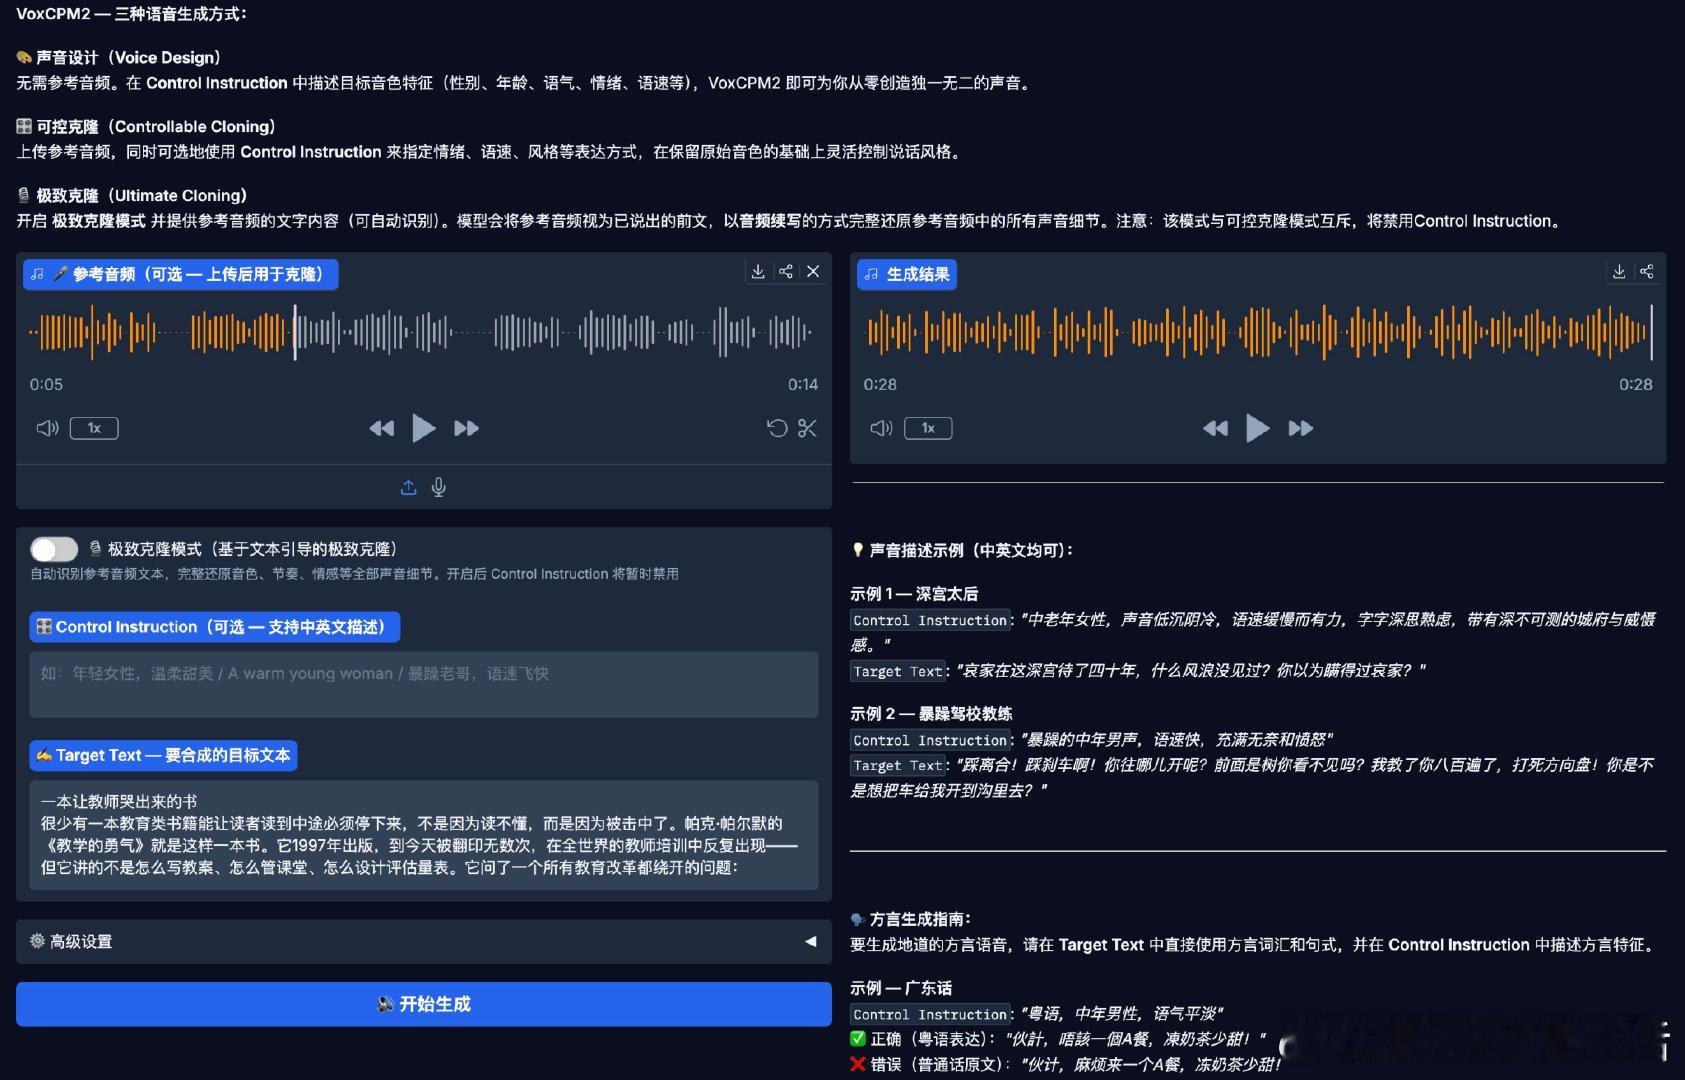The height and width of the screenshot is (1080, 1685).
Task: Expand the advanced settings section
Action: (x=424, y=941)
